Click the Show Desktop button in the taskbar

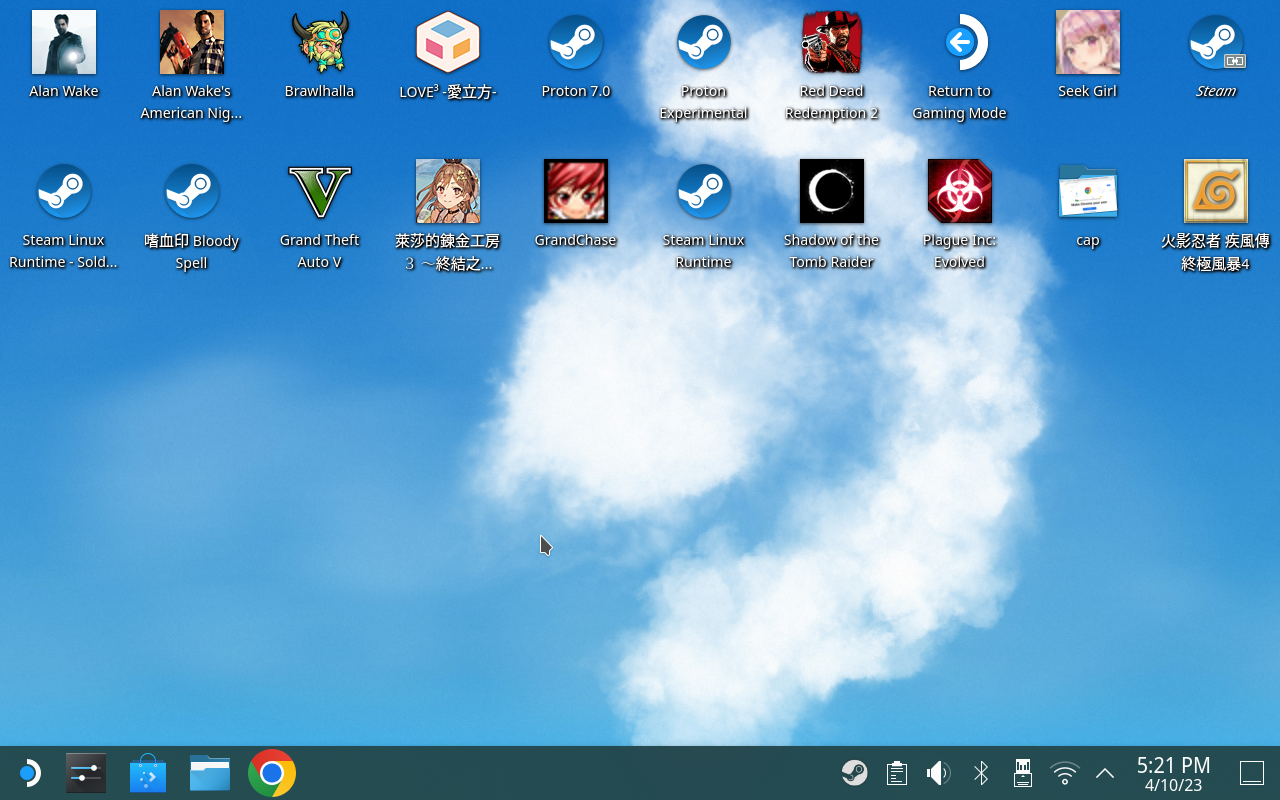click(1252, 773)
